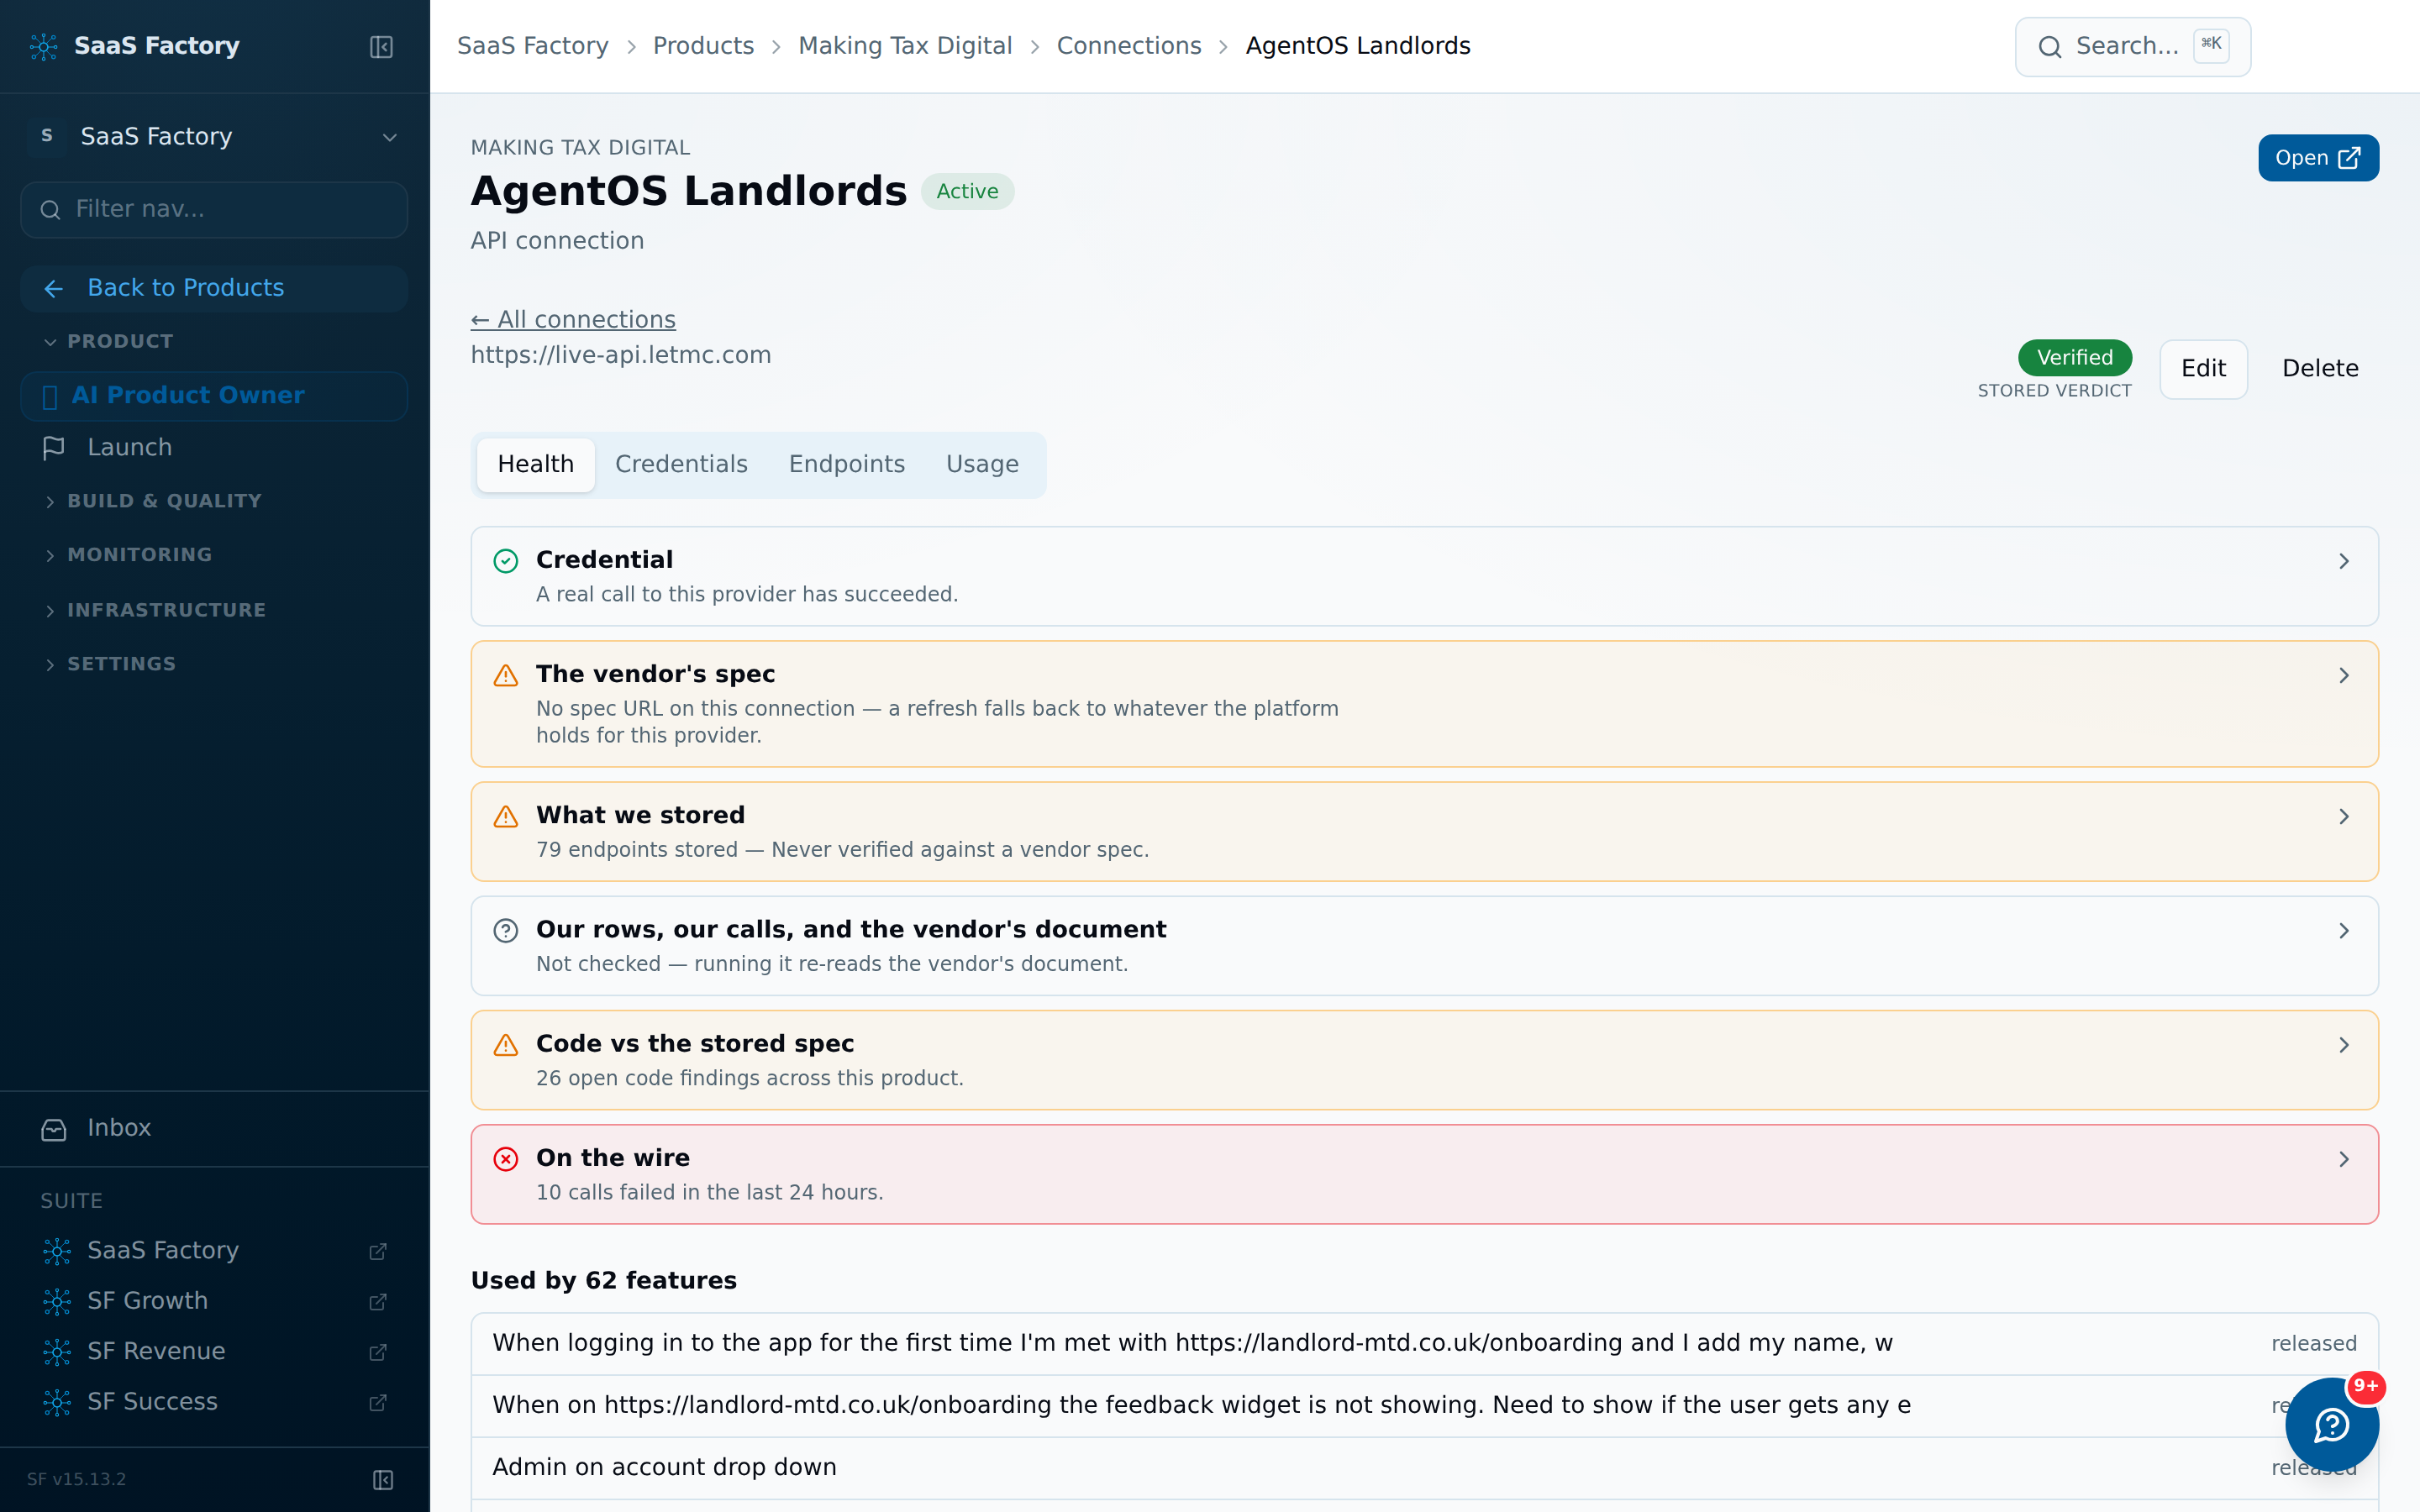Viewport: 2420px width, 1512px height.
Task: Go to Connections breadcrumb
Action: click(x=1129, y=46)
